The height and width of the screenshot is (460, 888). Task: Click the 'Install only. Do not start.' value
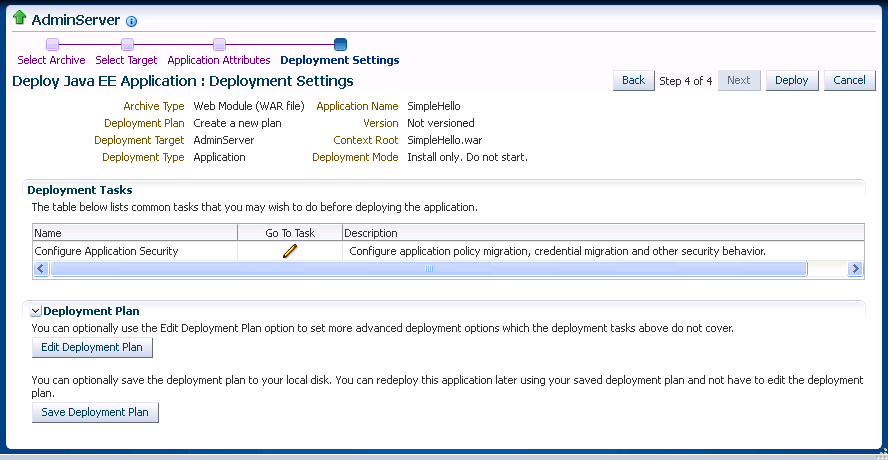467,157
